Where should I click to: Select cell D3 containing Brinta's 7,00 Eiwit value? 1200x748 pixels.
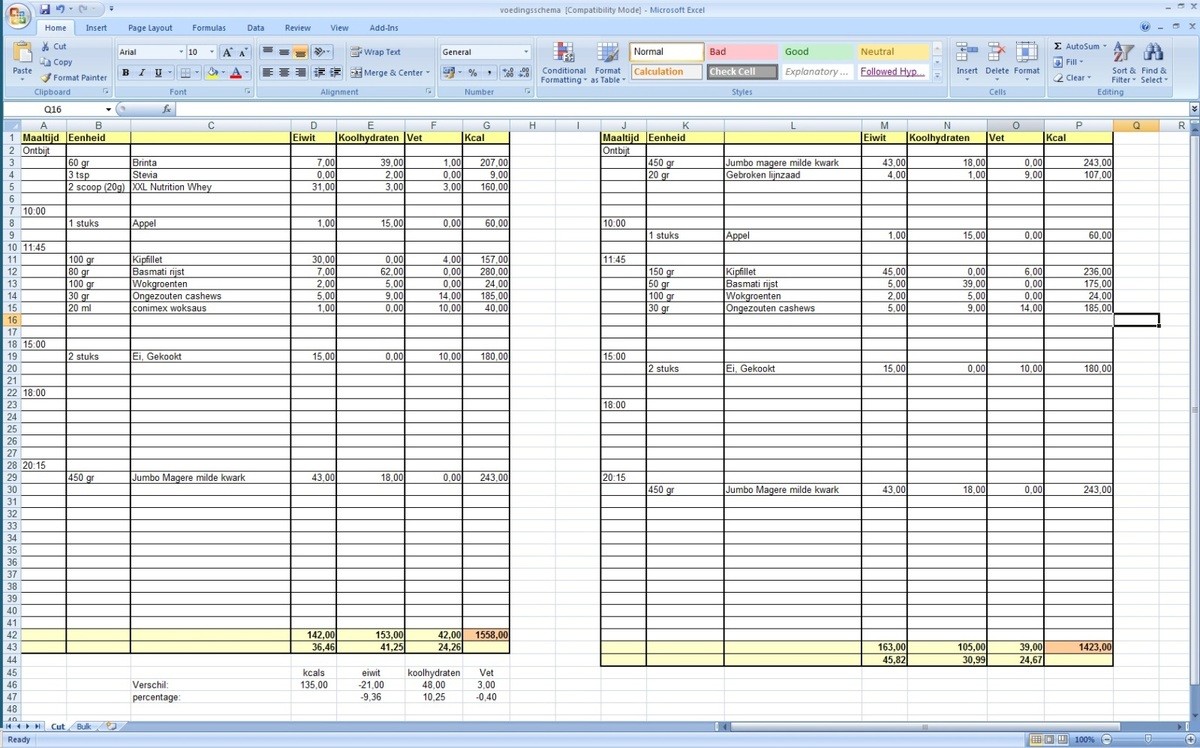tap(313, 162)
